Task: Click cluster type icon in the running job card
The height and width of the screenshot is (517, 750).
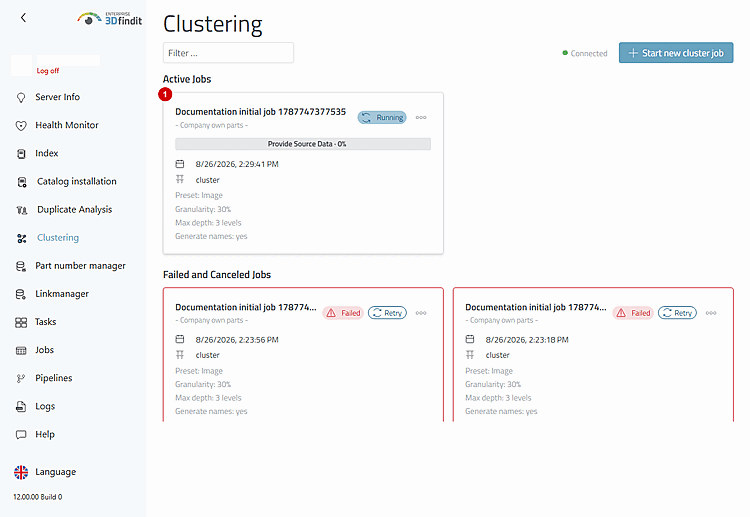Action: coord(180,180)
